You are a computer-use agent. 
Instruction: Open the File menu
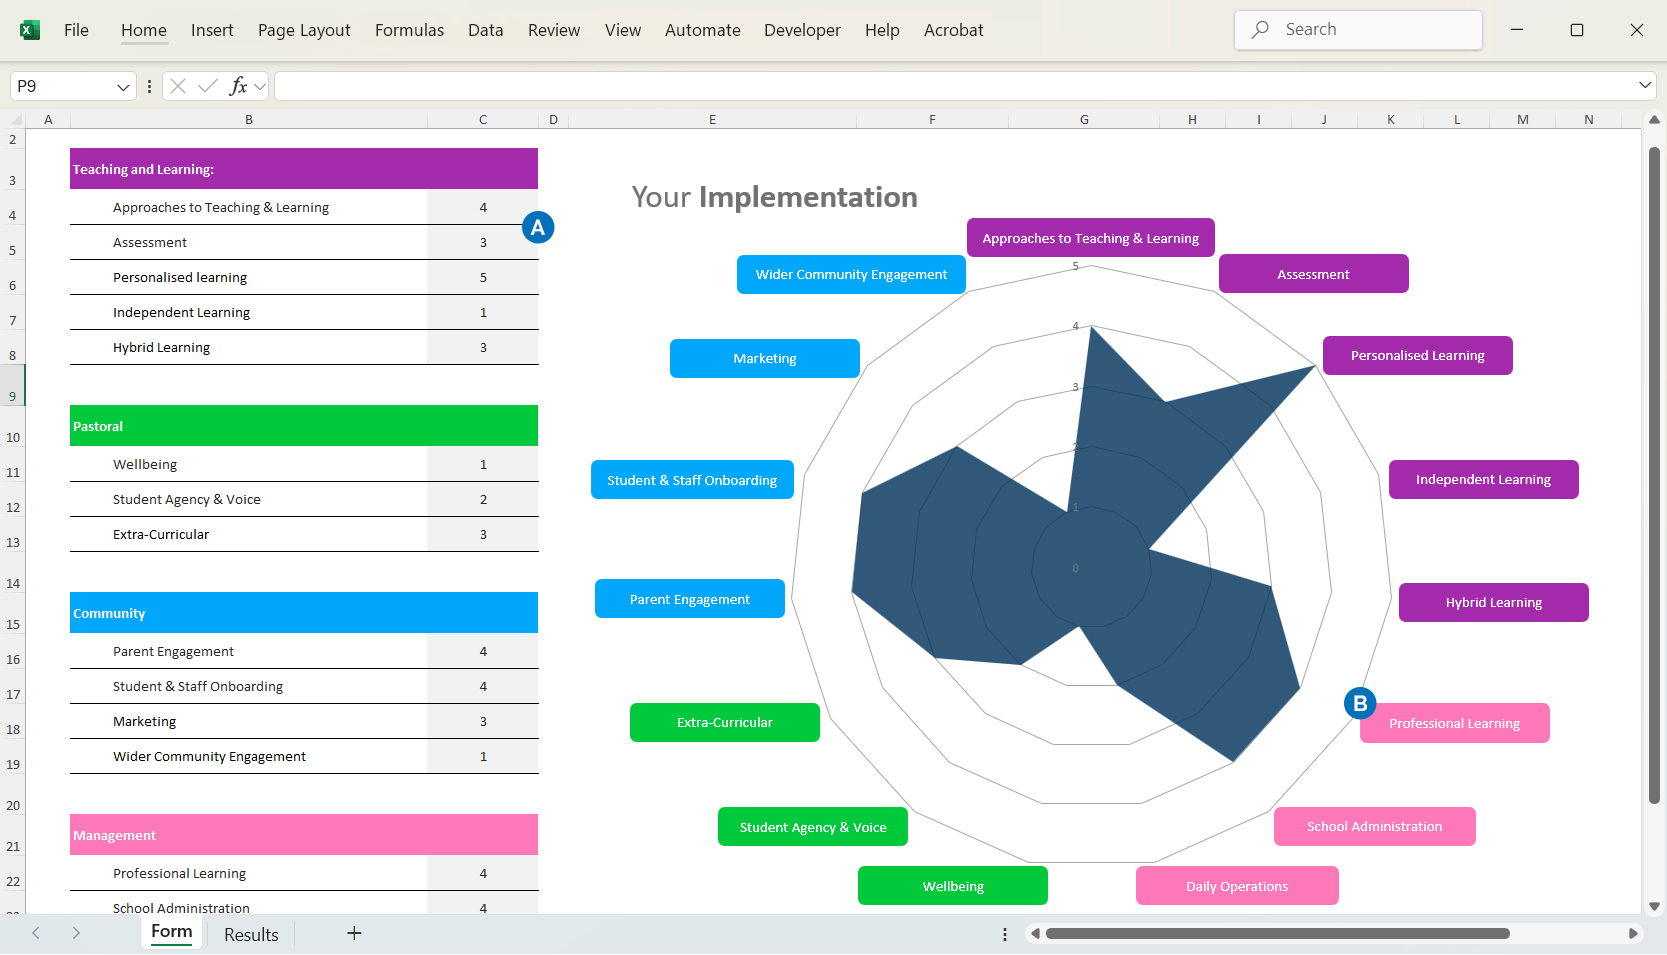(76, 30)
